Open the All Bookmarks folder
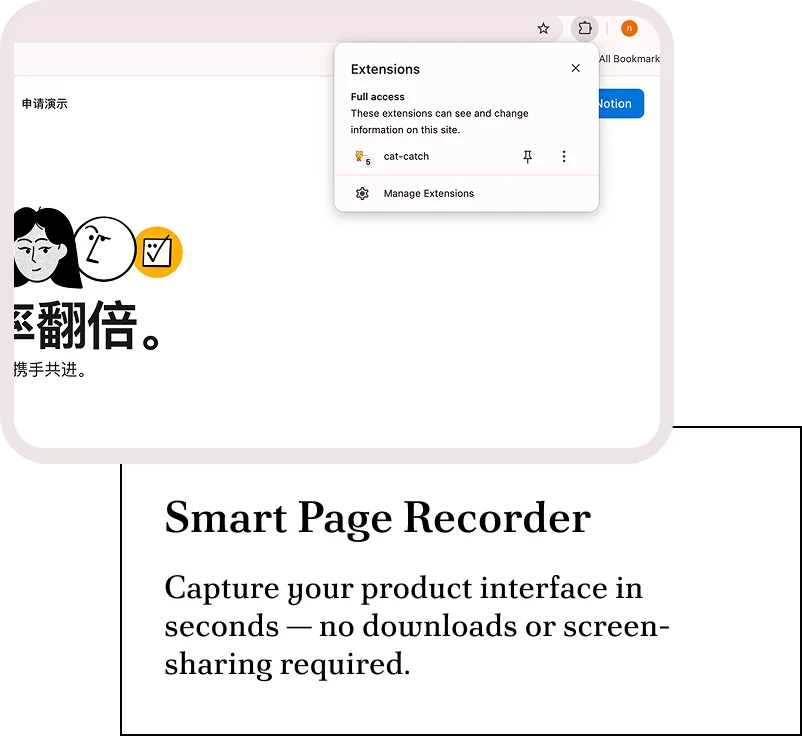 pyautogui.click(x=629, y=59)
